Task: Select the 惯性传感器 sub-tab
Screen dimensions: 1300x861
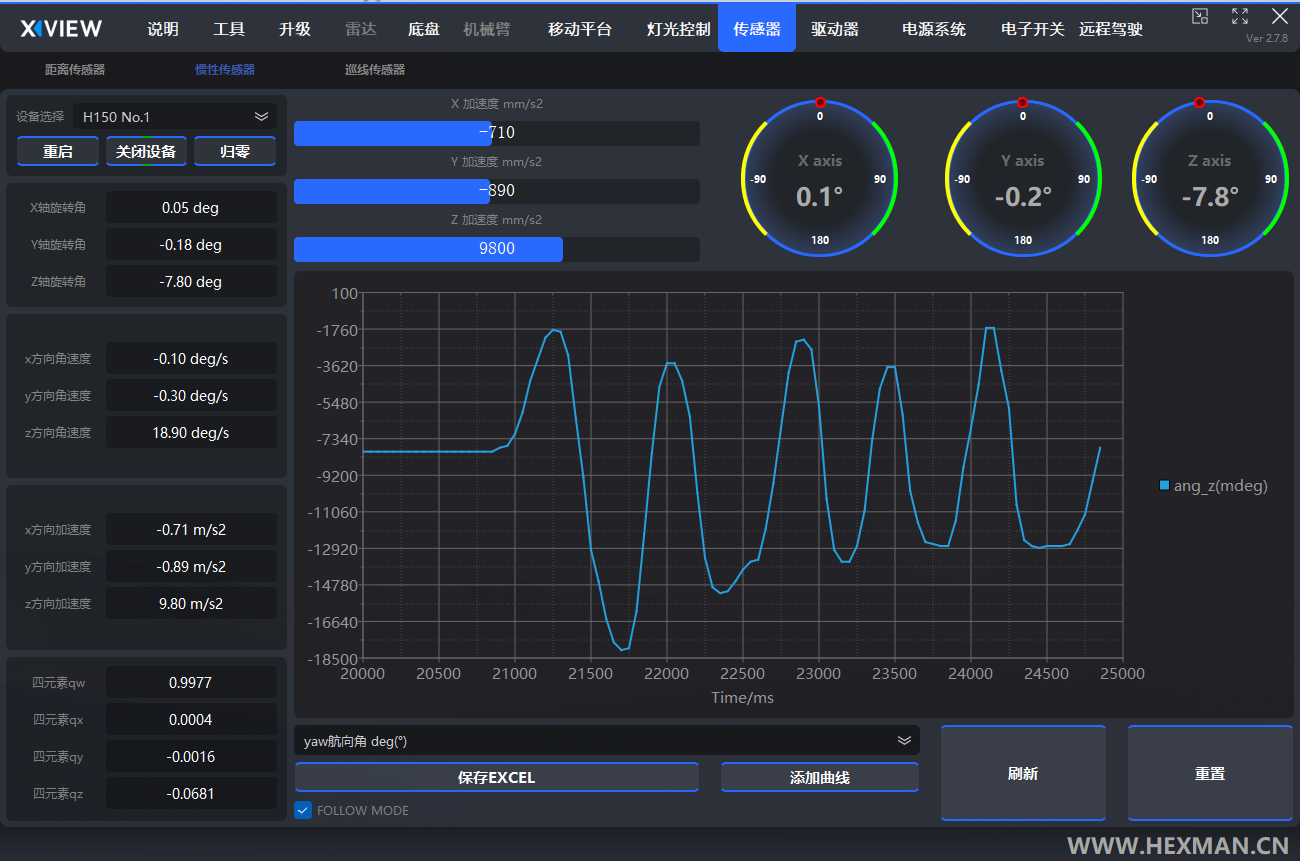Action: [x=225, y=70]
